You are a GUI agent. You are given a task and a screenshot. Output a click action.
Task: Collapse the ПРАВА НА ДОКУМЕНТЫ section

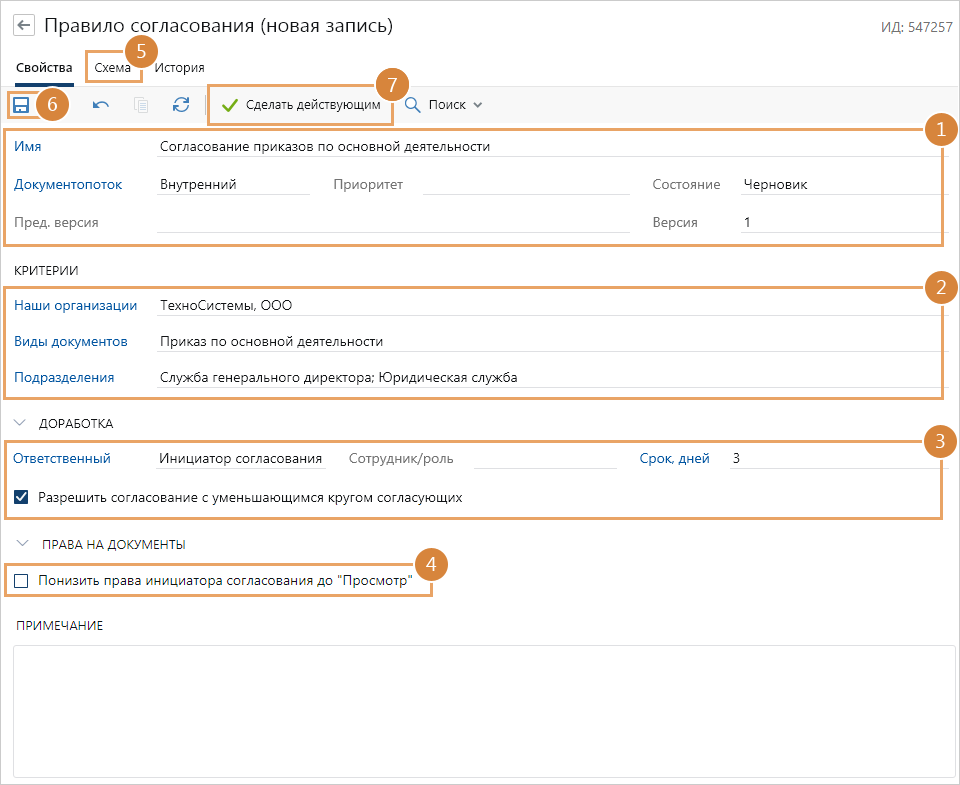(22, 545)
